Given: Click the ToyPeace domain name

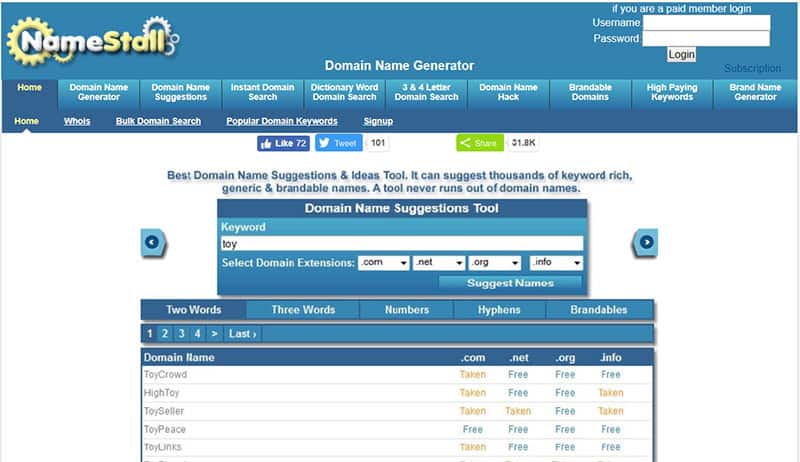Looking at the screenshot, I should [x=165, y=430].
